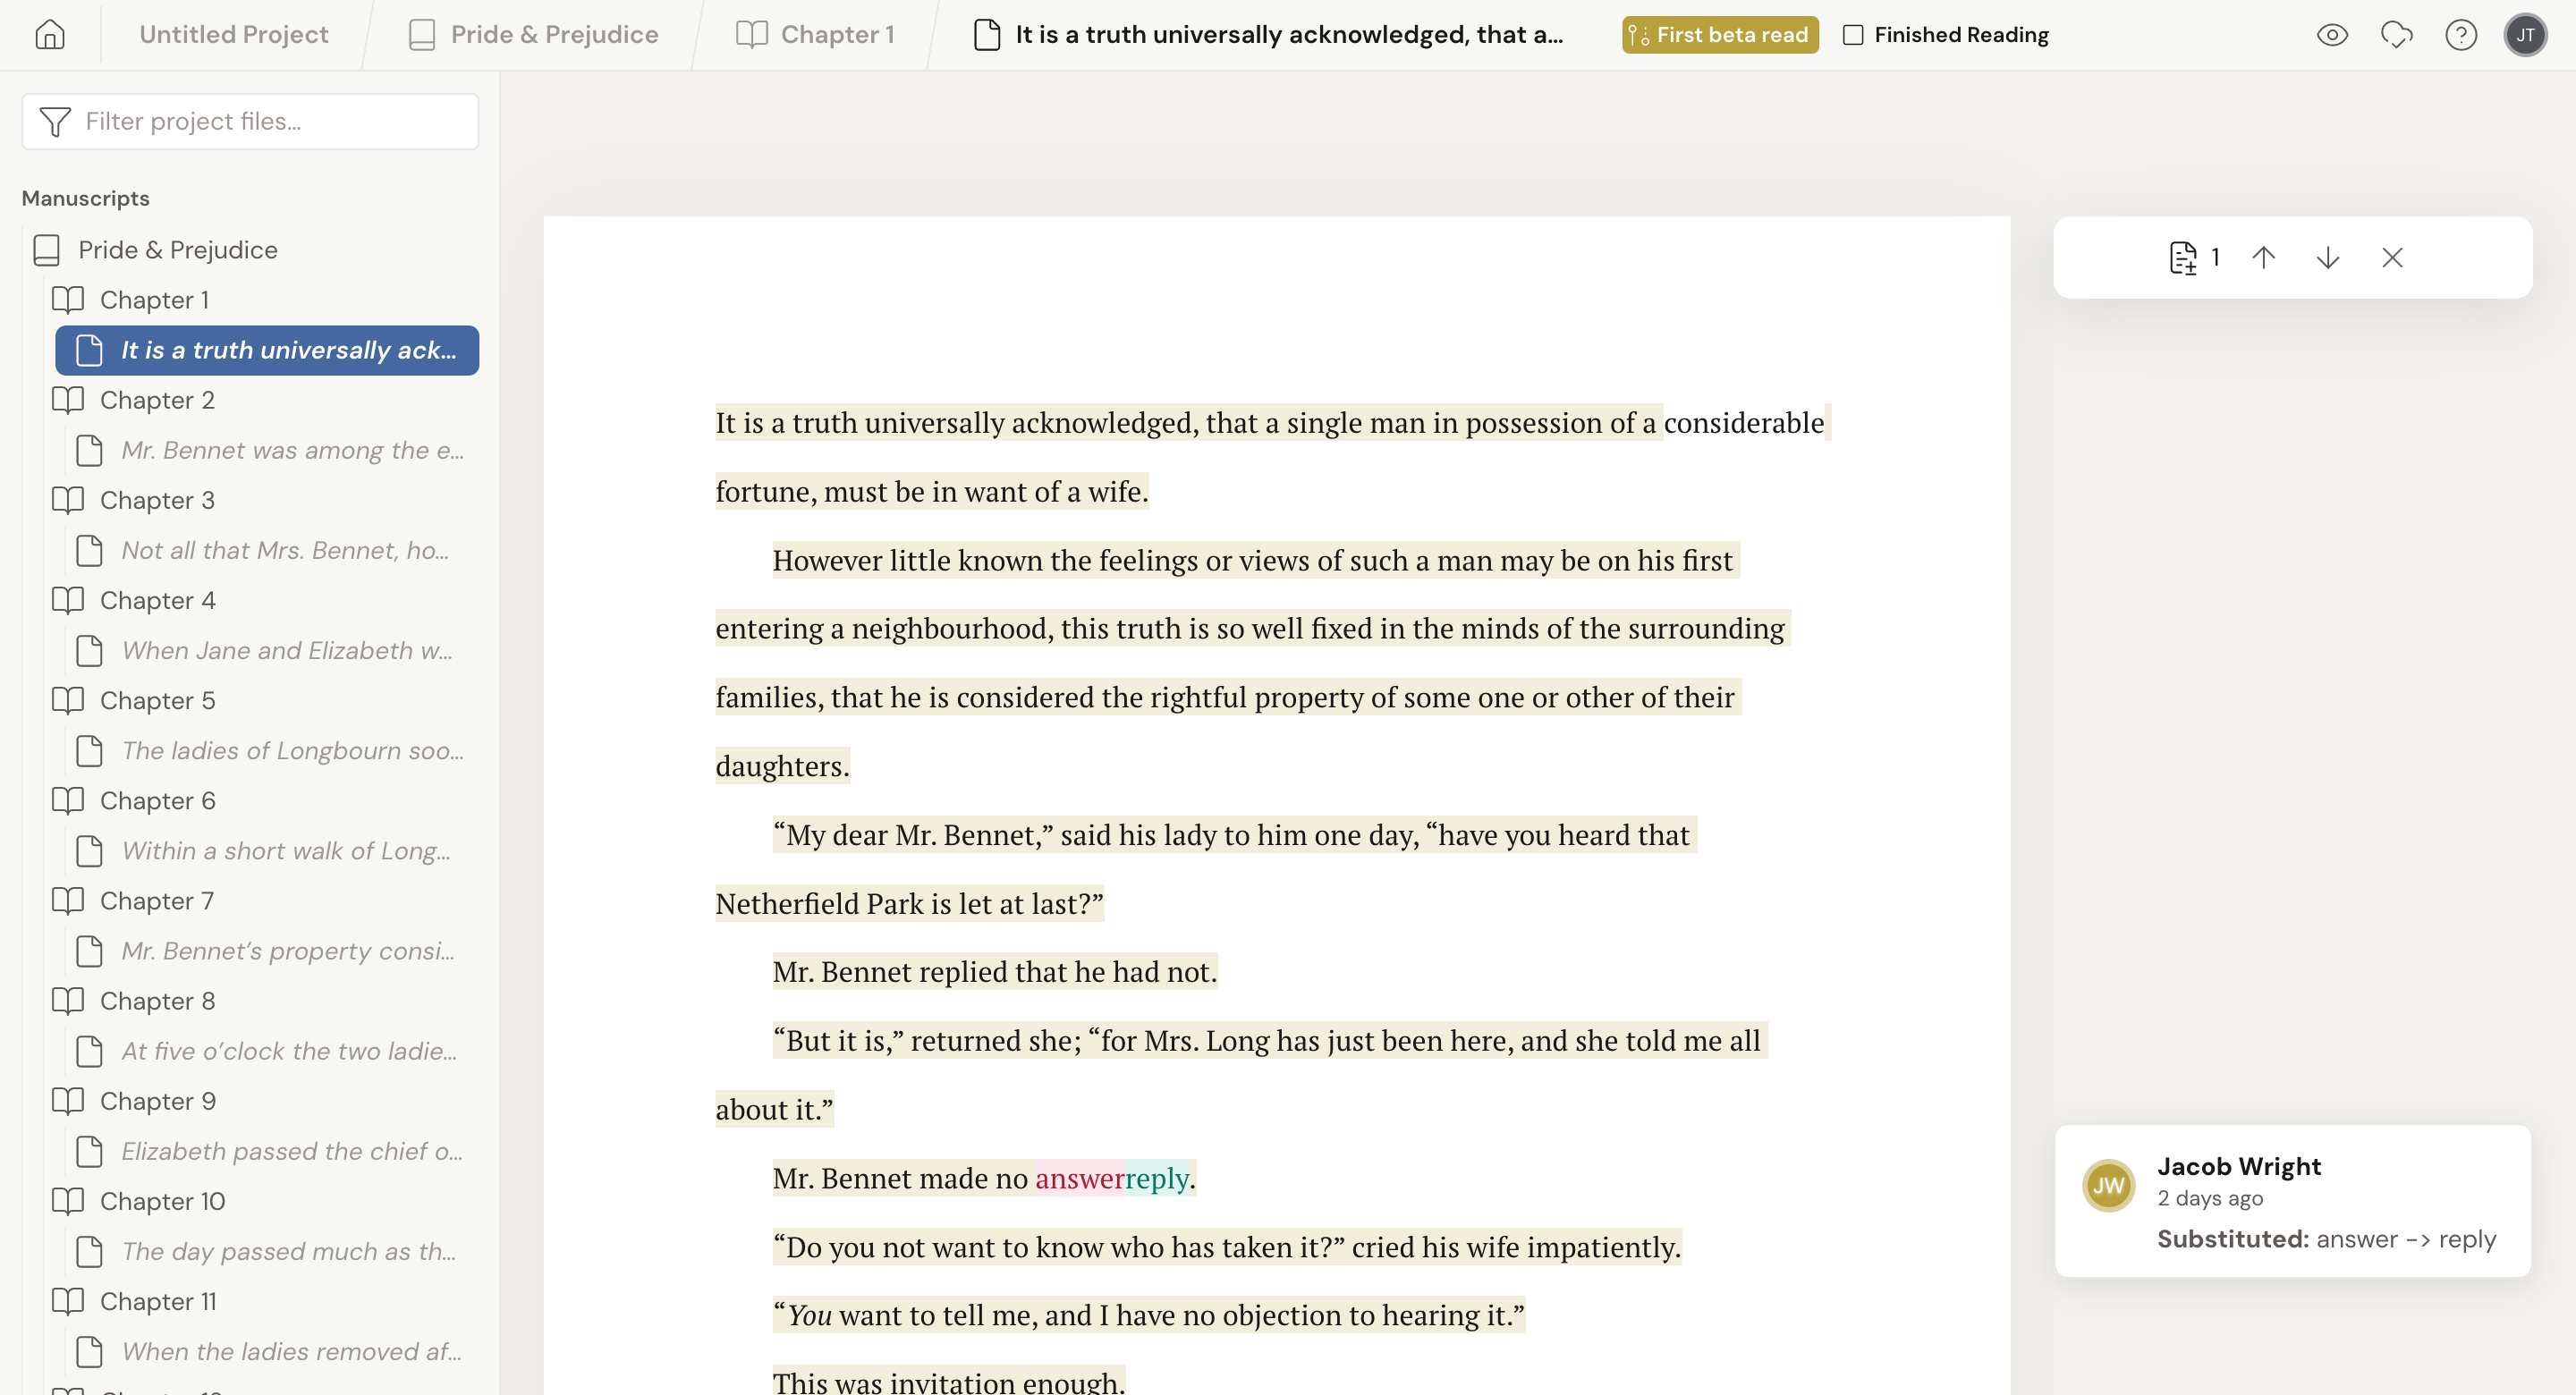Open the help question mark icon
The height and width of the screenshot is (1395, 2576).
tap(2461, 35)
